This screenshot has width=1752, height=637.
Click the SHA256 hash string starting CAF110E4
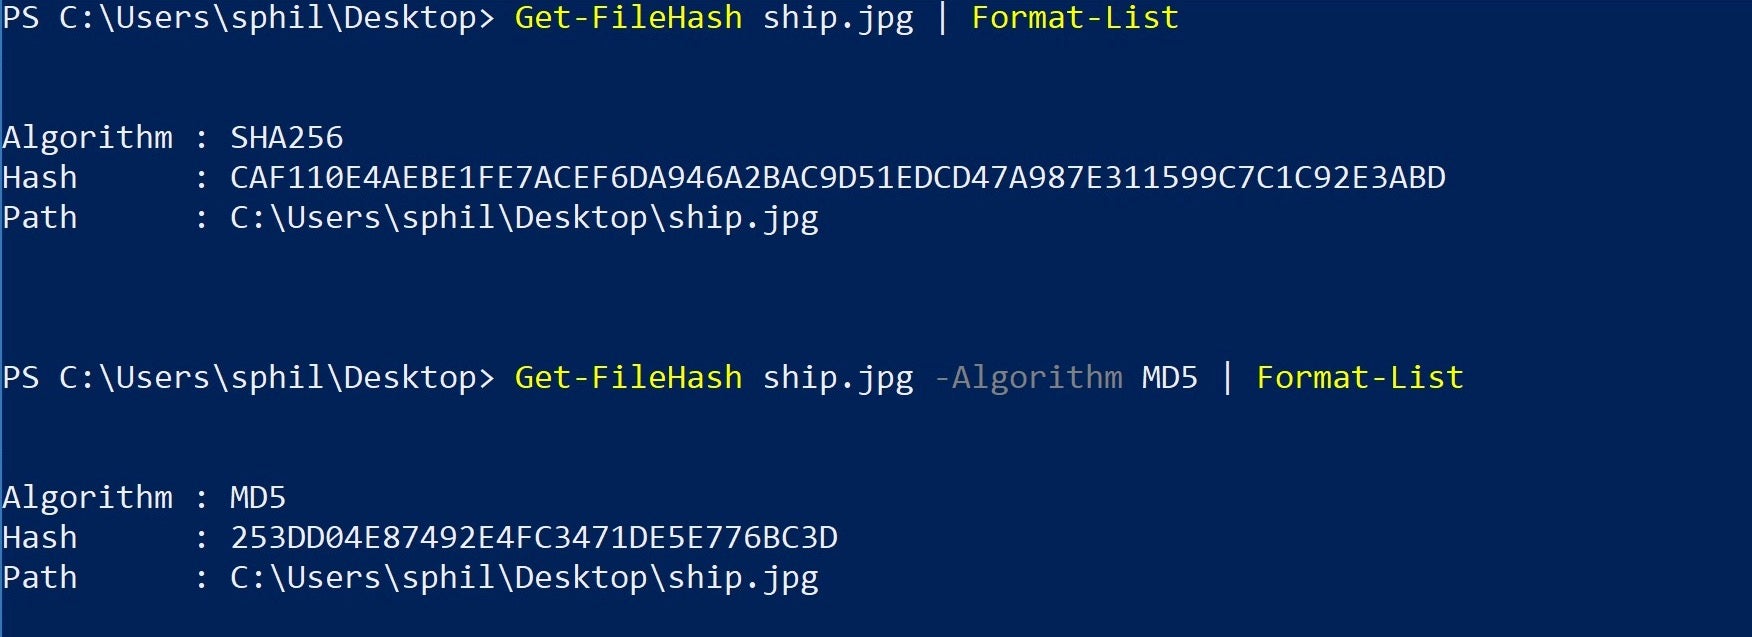[837, 177]
